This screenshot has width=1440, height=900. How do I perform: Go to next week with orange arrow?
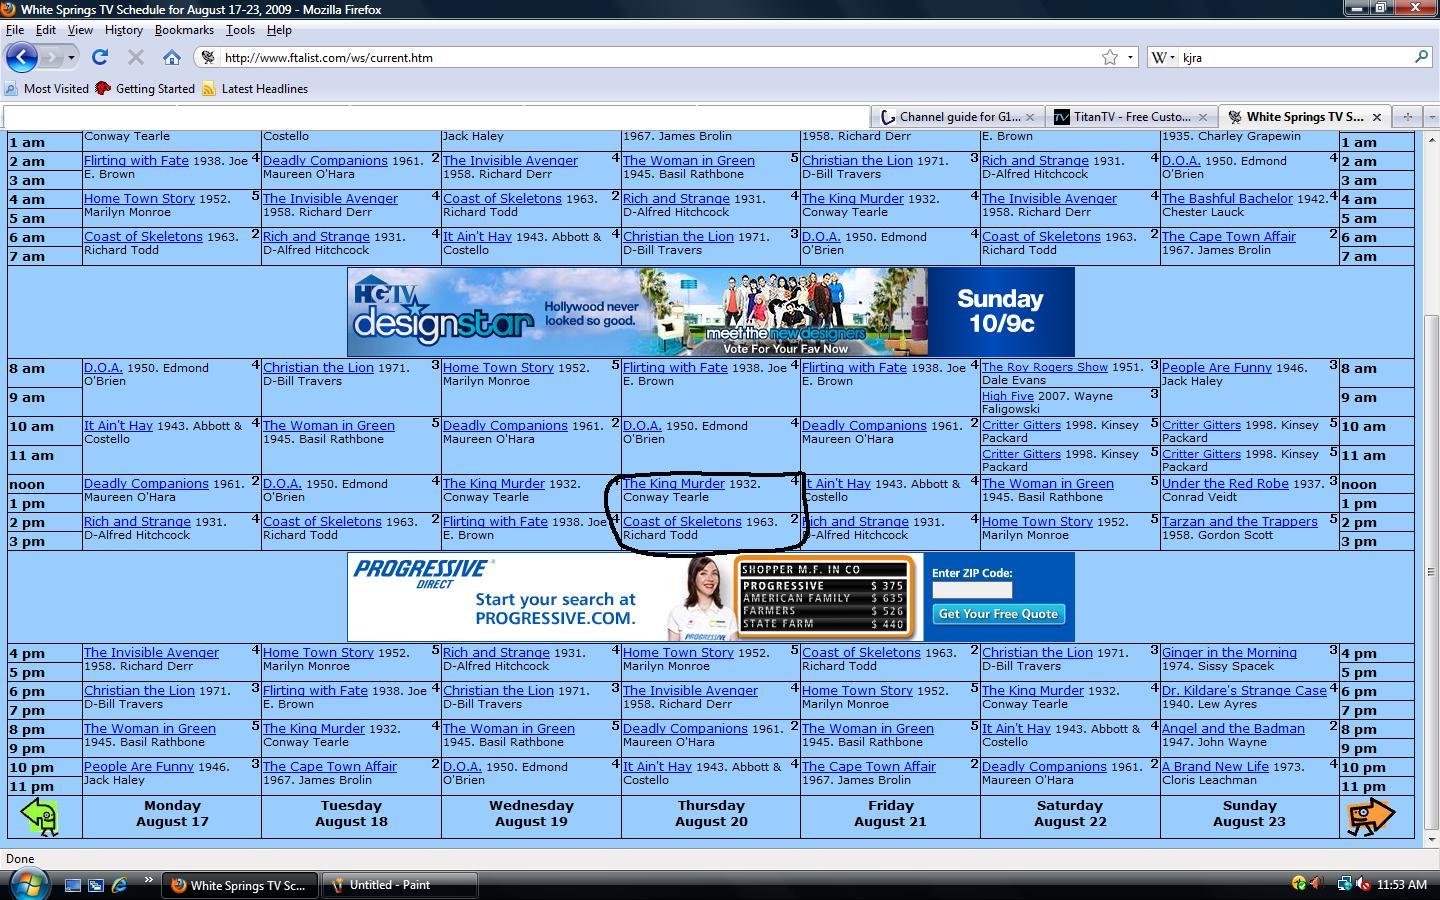1370,816
